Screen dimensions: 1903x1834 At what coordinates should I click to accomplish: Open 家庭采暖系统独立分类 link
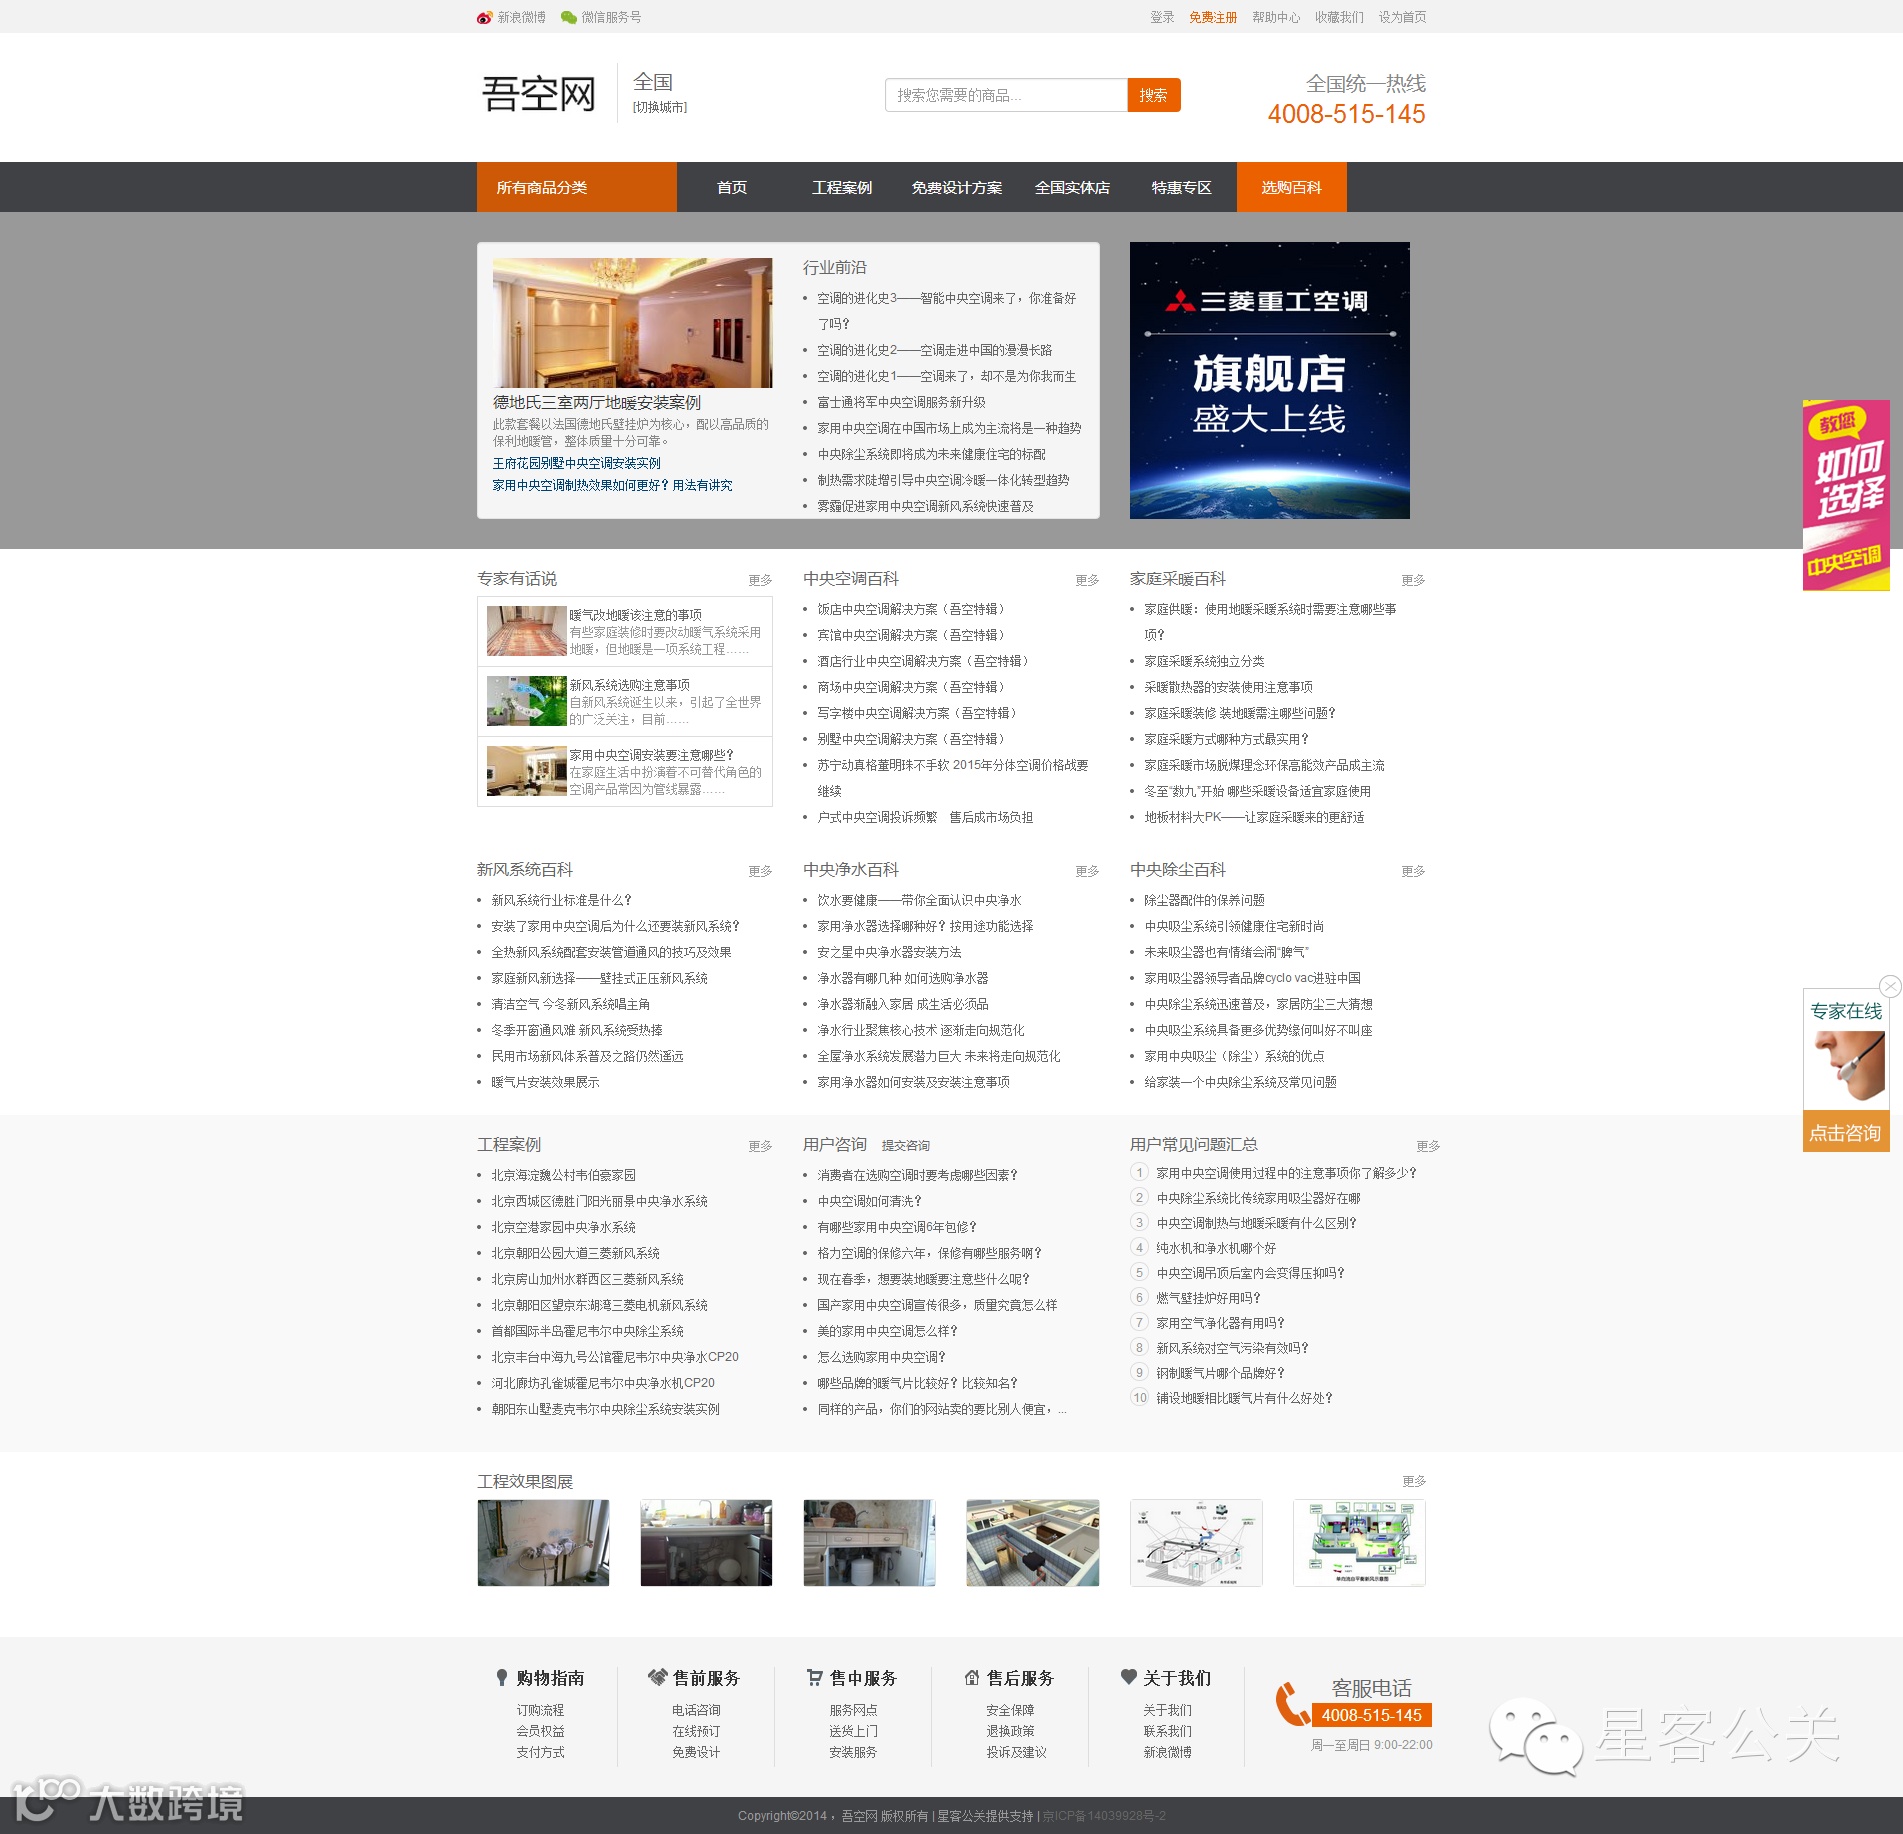coord(1204,661)
